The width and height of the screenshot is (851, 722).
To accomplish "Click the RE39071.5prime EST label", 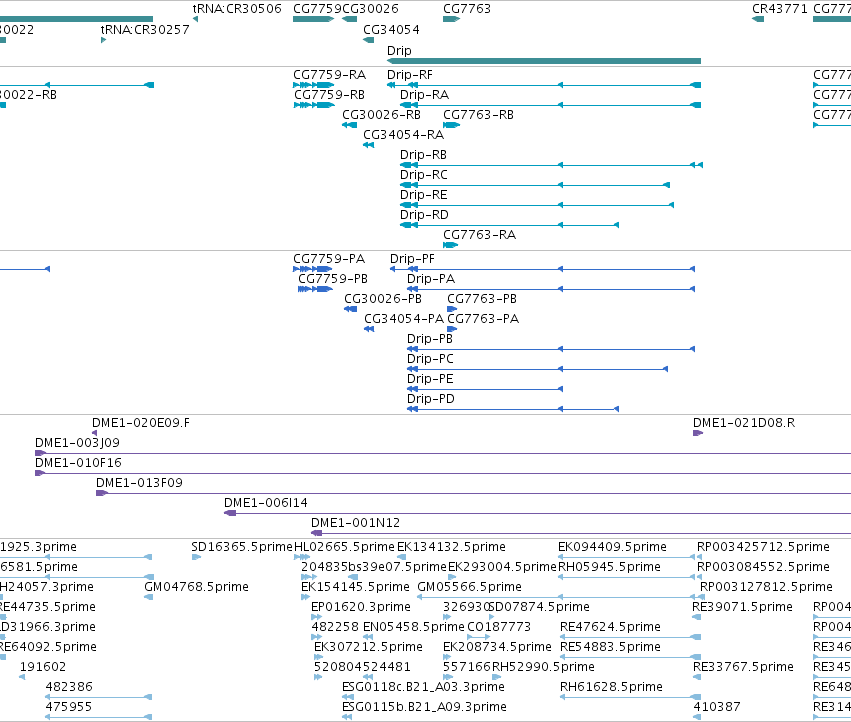I will pos(742,607).
